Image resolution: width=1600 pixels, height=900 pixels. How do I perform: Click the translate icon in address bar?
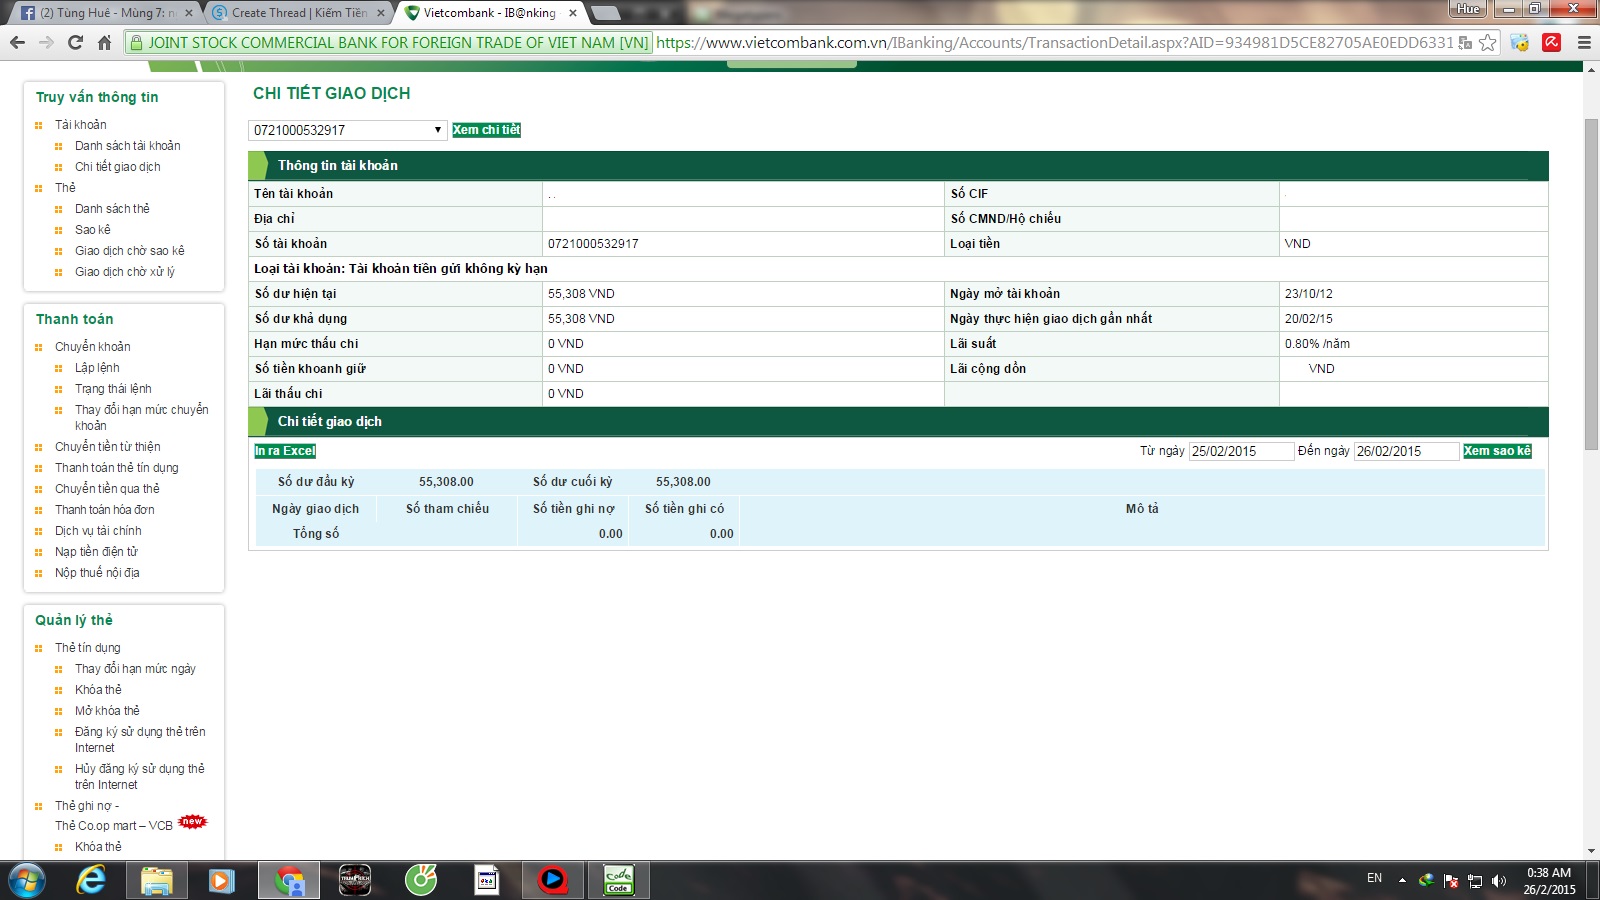pos(1466,43)
